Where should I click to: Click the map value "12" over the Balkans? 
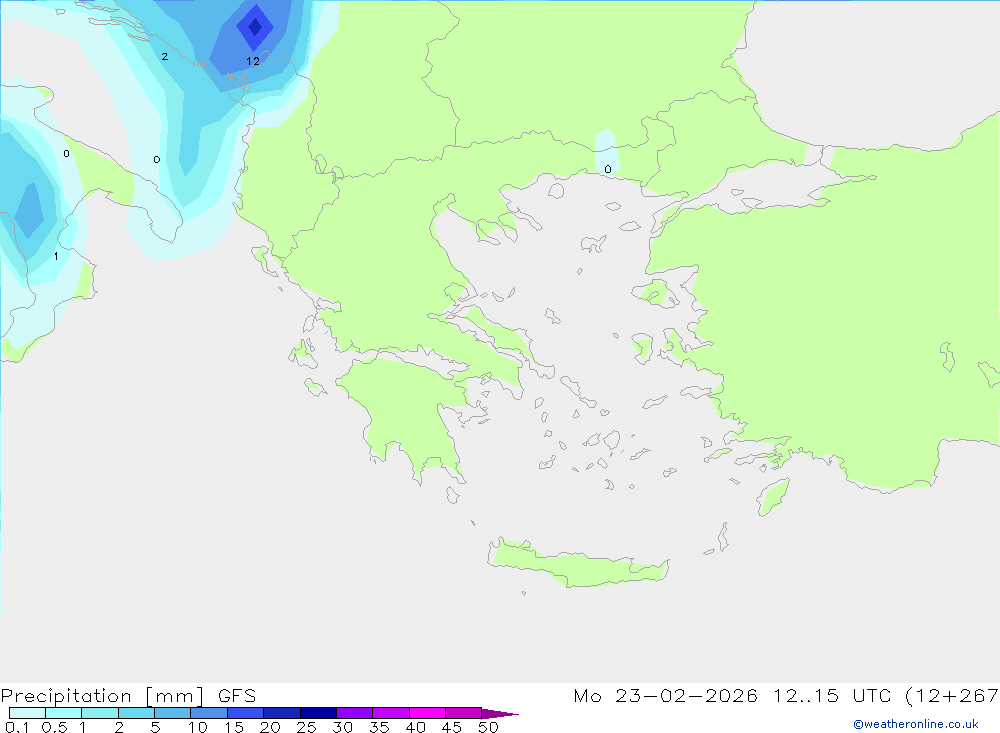pos(253,61)
